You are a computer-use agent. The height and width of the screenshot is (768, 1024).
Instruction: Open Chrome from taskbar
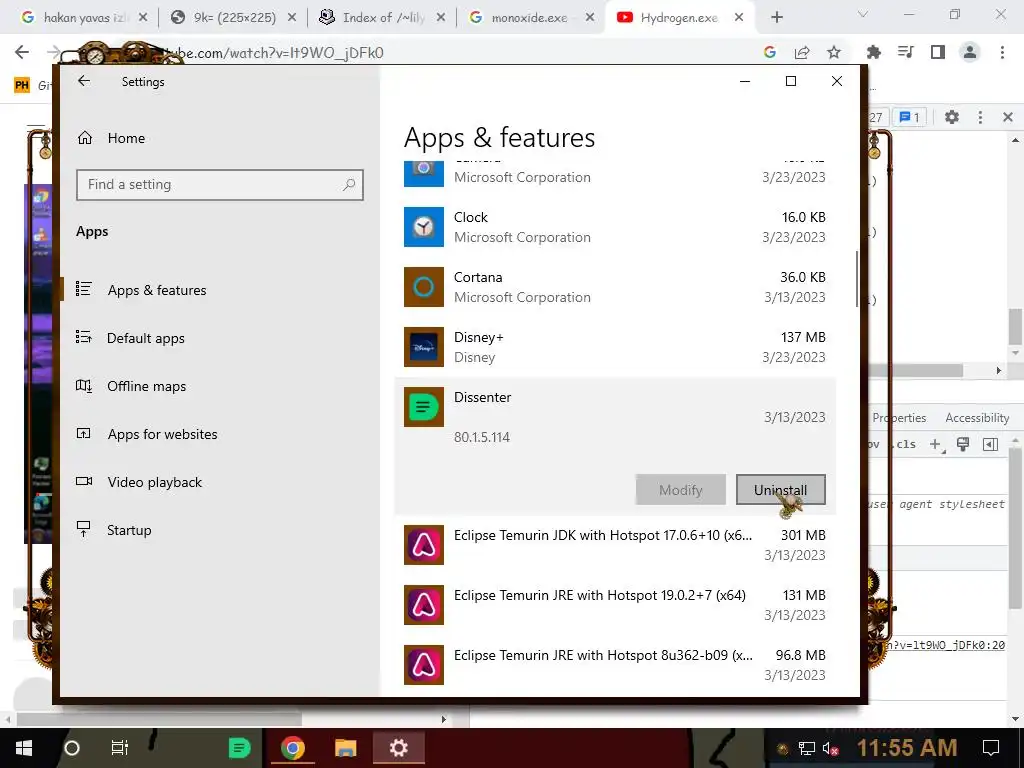293,748
